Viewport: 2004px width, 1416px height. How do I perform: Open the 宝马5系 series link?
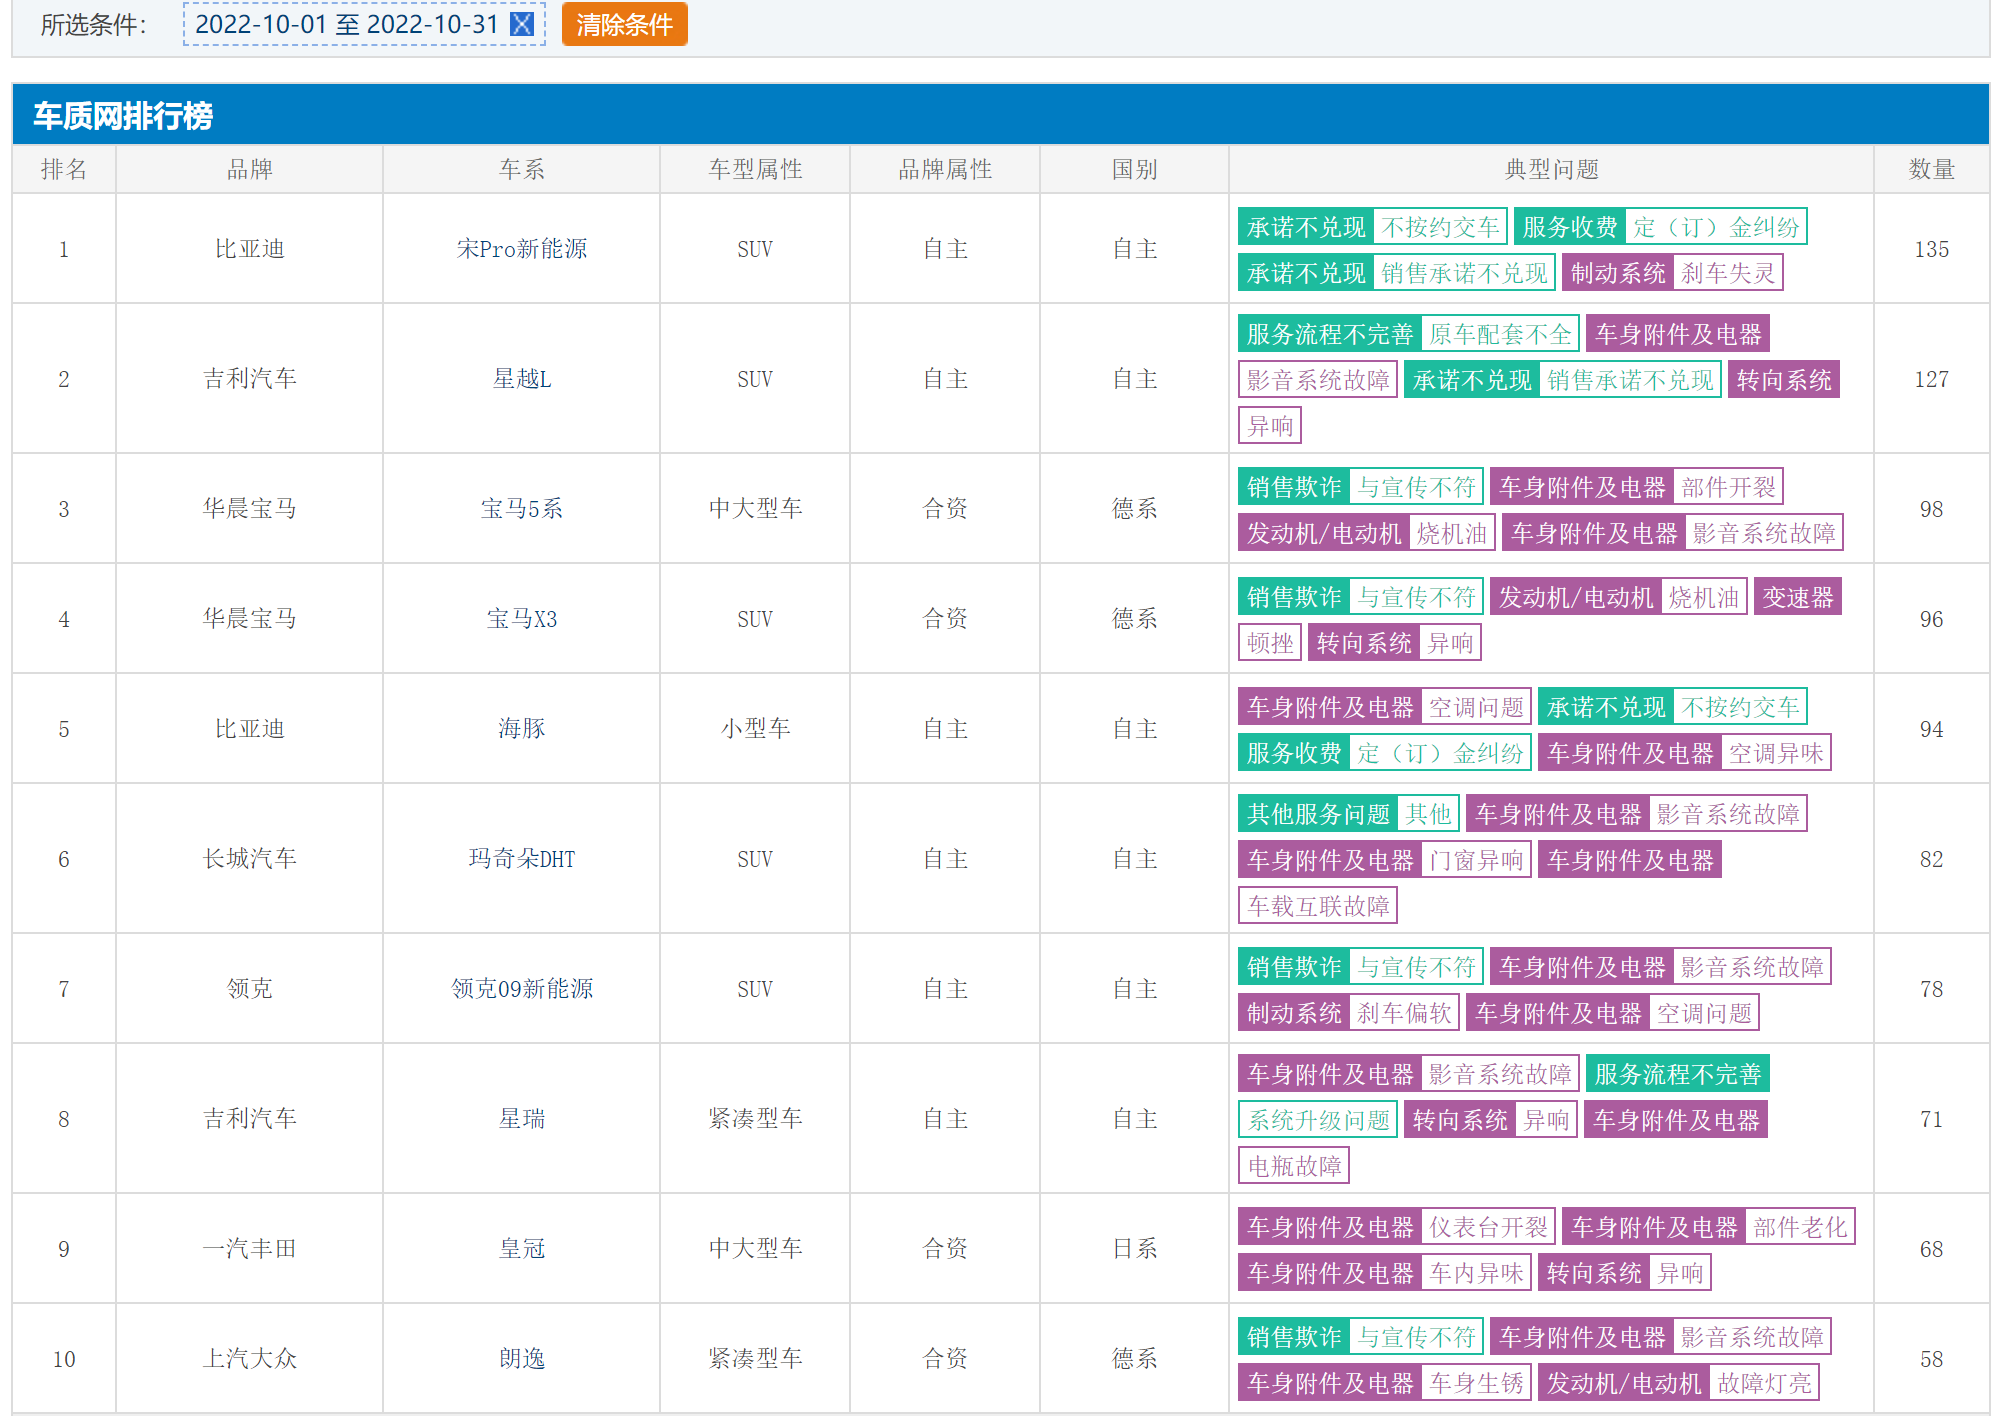(x=522, y=509)
